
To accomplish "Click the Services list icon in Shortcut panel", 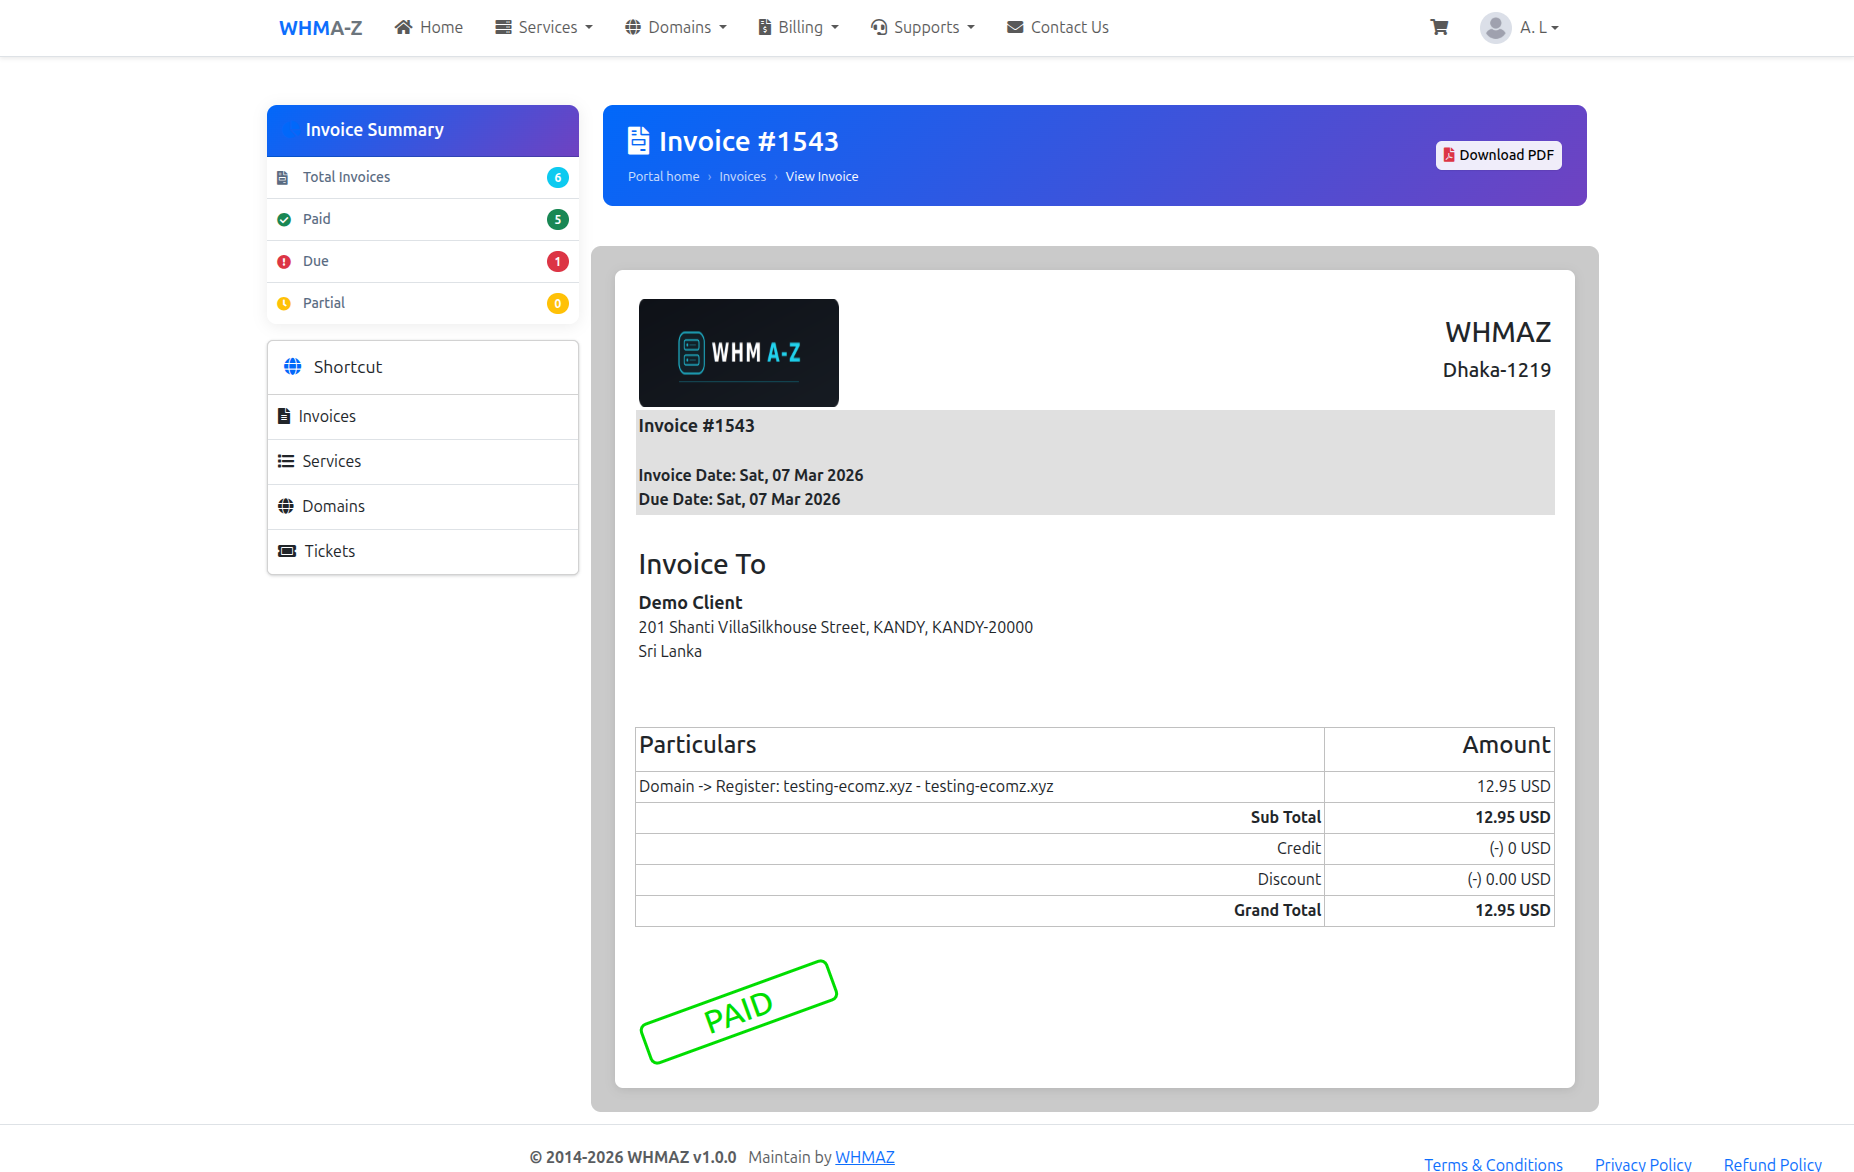I will (285, 461).
